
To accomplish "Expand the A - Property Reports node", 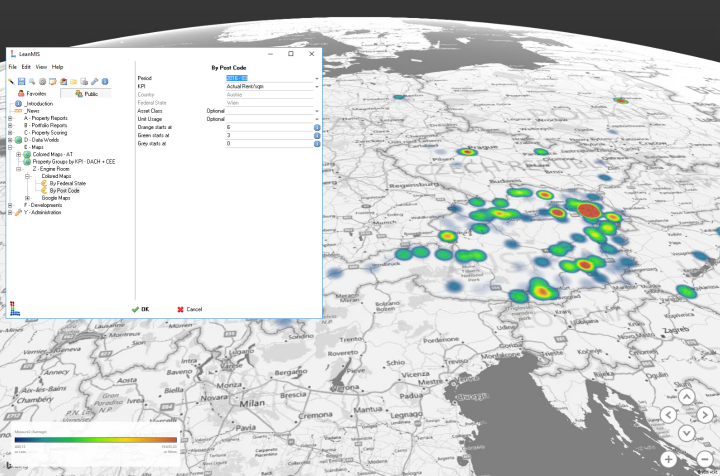I will (10, 118).
